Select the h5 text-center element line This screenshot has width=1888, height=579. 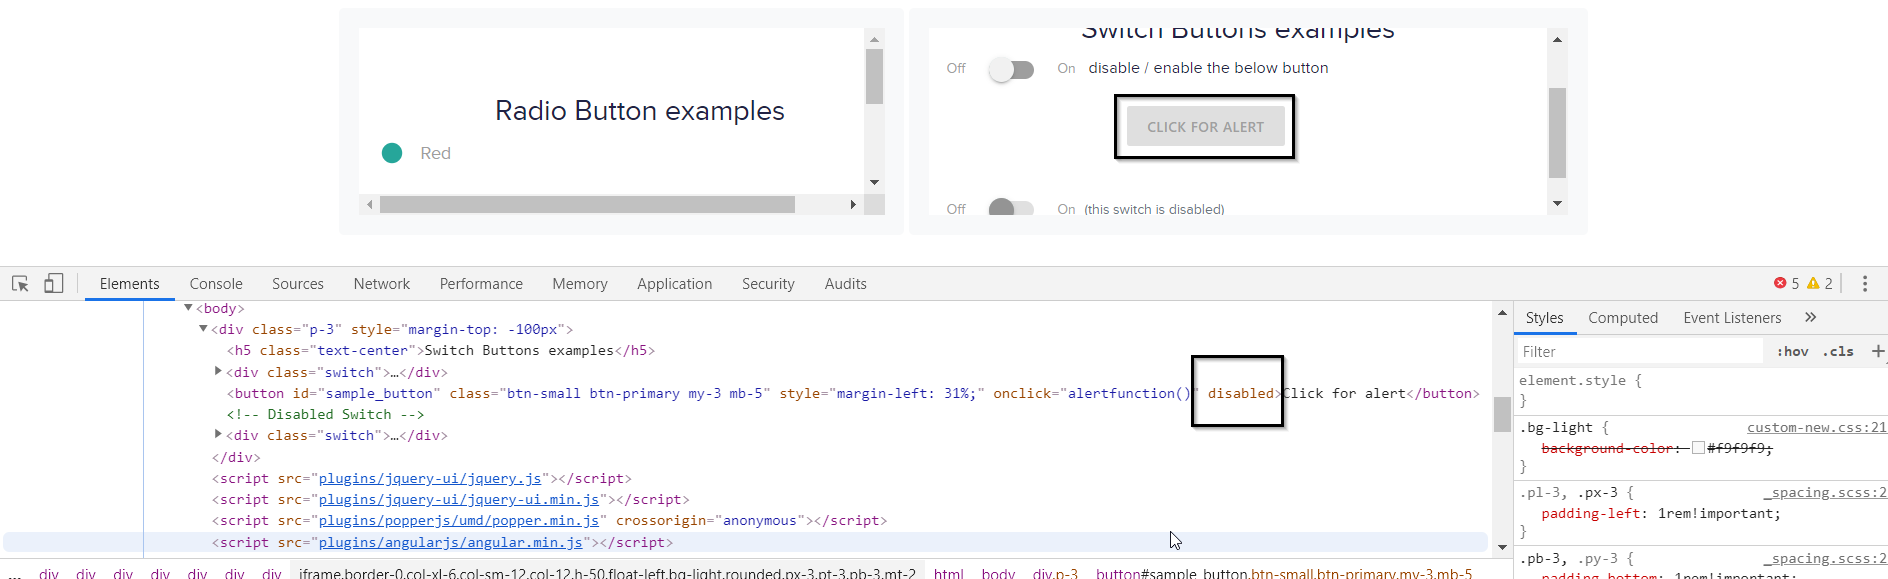coord(441,350)
